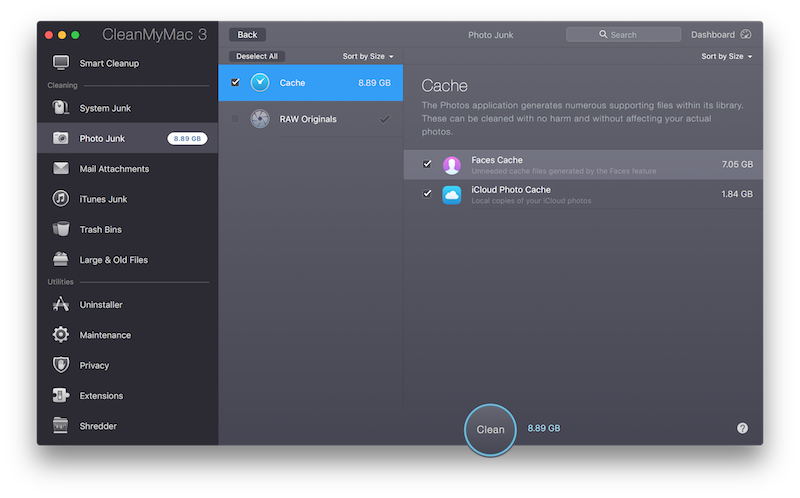Uncheck the Cache category checkbox
The width and height of the screenshot is (800, 498).
[235, 82]
